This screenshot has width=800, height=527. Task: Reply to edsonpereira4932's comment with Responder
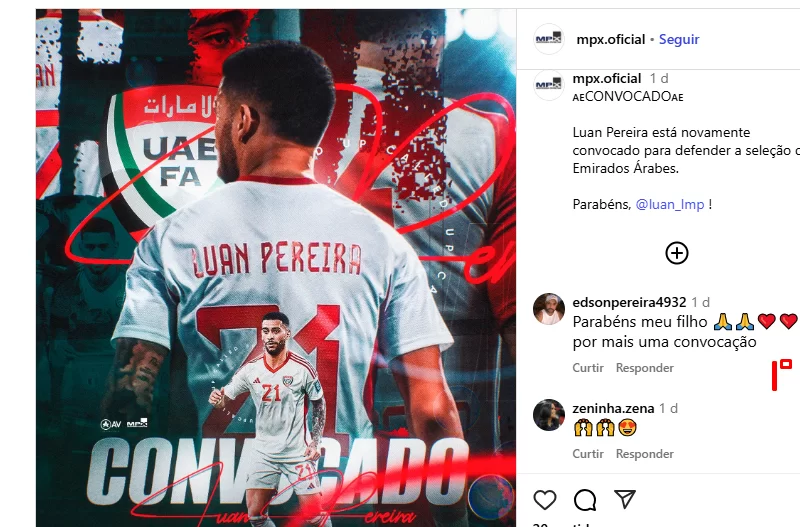(x=644, y=368)
